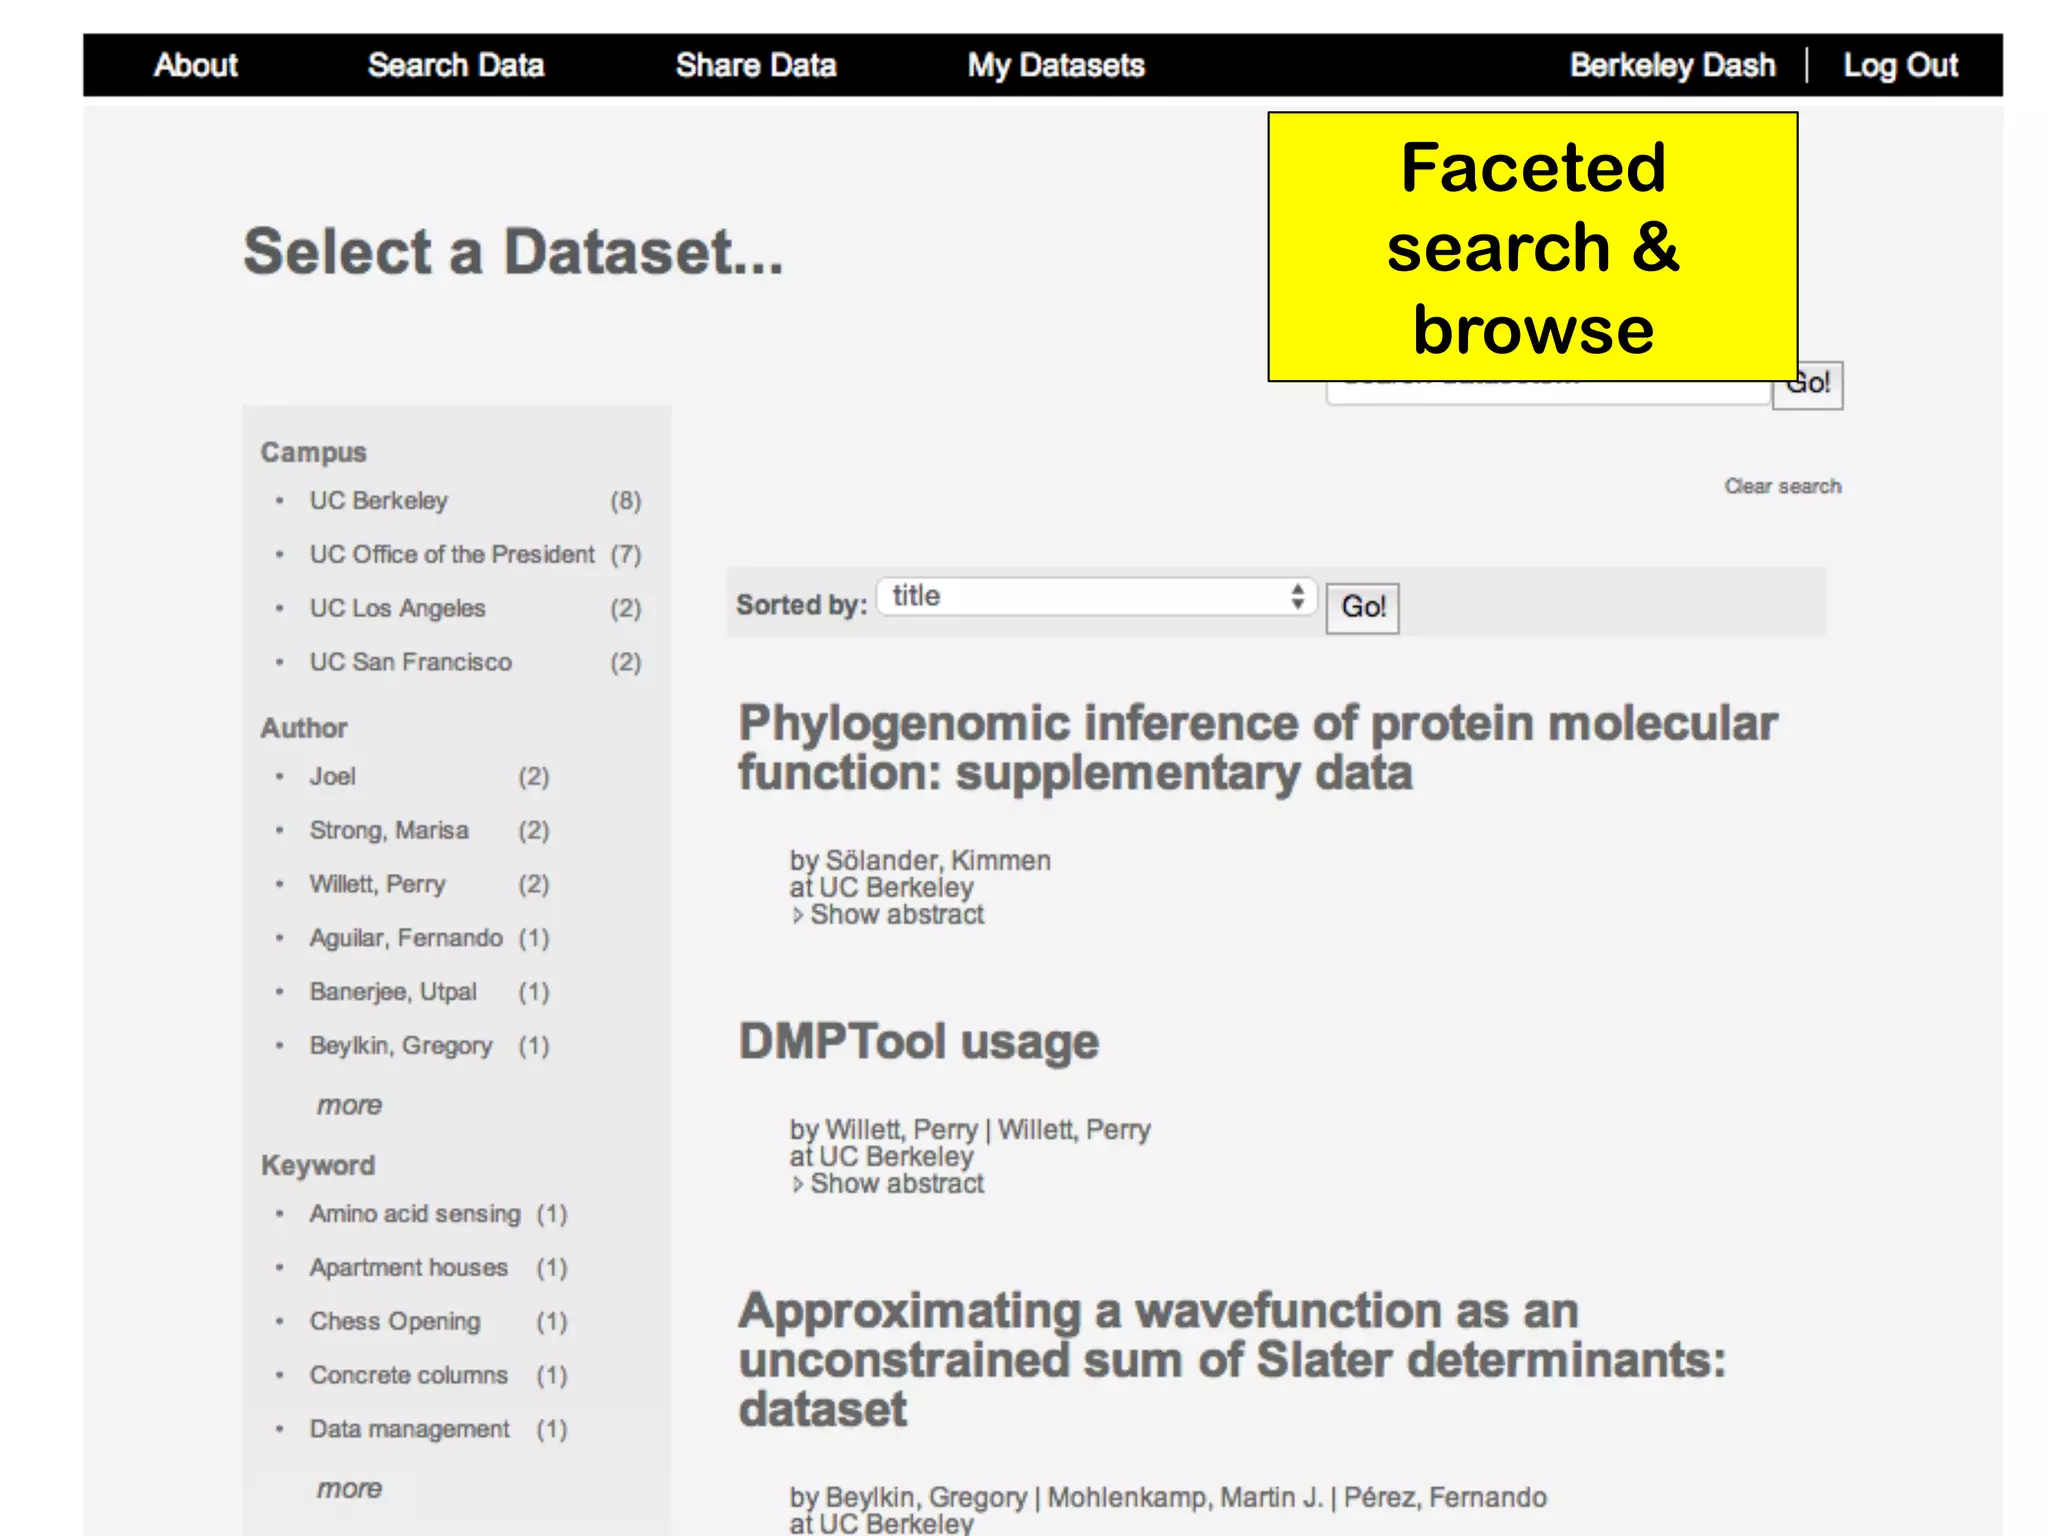Viewport: 2048px width, 1536px height.
Task: Open the DMPTool usage dataset
Action: [x=919, y=1042]
